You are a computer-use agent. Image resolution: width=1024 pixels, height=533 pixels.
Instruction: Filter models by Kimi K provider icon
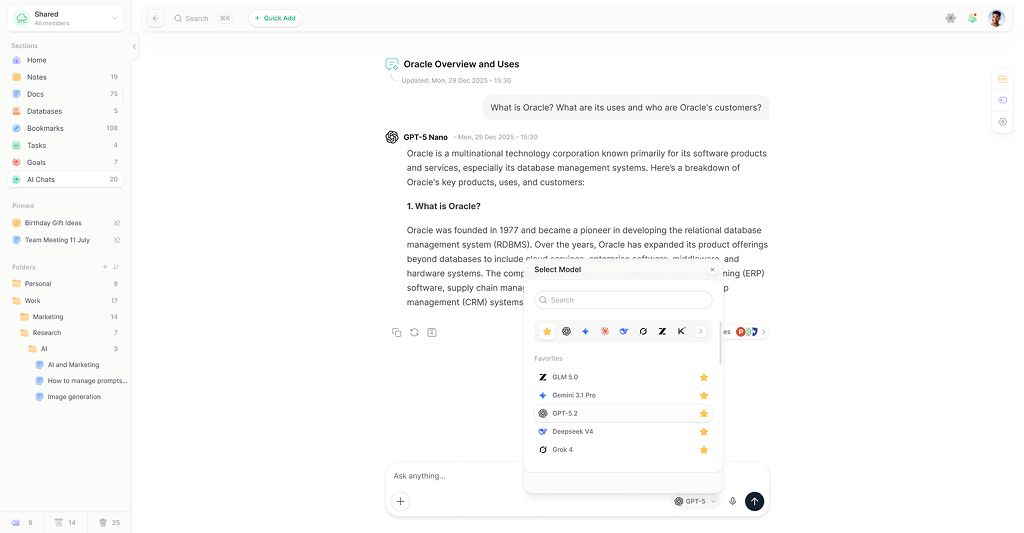681,332
